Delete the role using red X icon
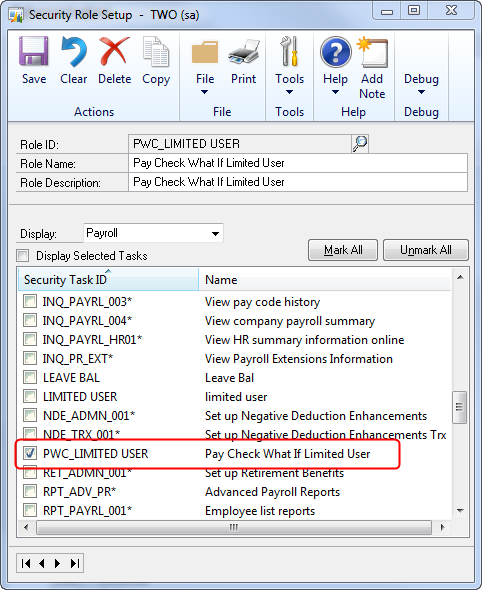This screenshot has height=590, width=482. click(114, 52)
